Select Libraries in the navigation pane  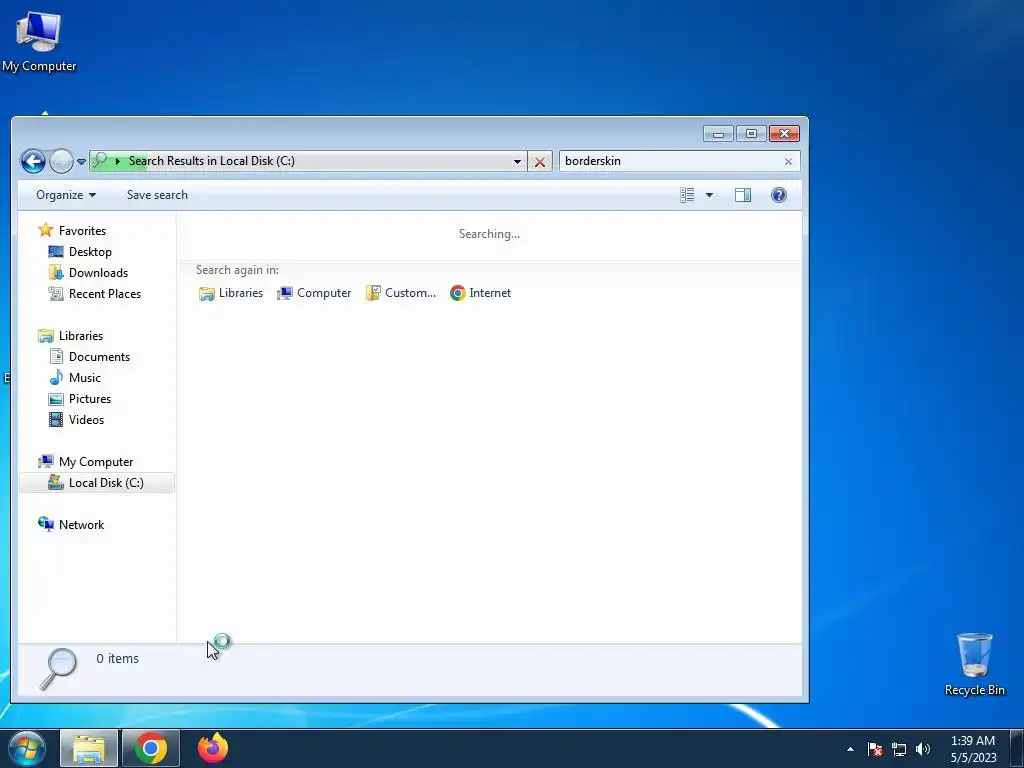coord(81,336)
